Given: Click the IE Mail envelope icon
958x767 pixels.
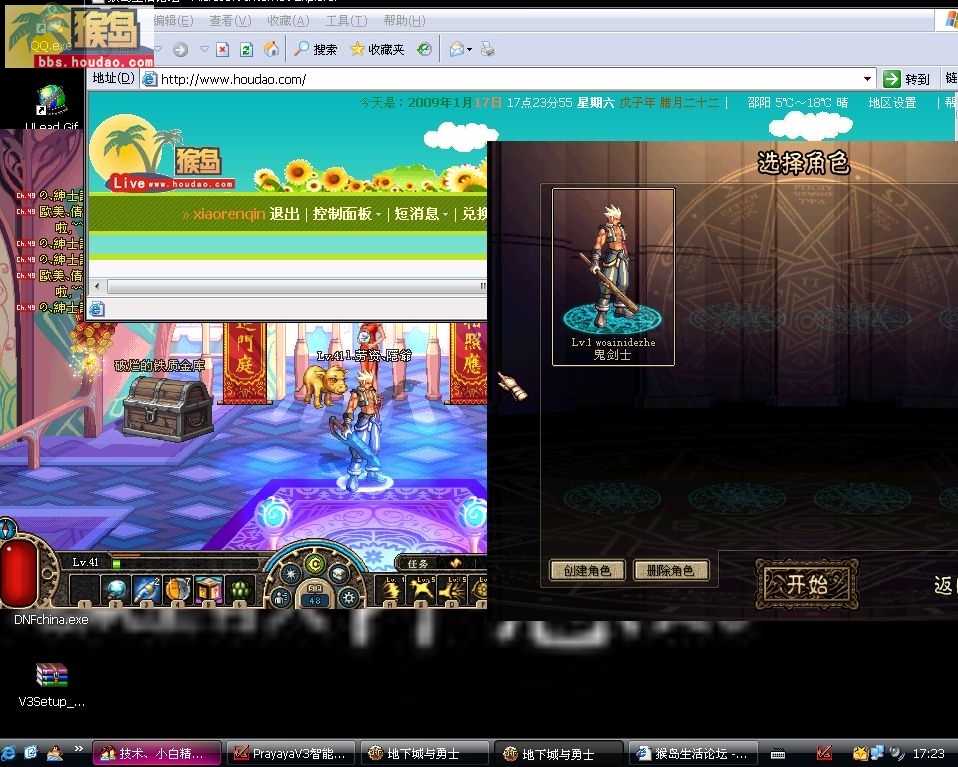Looking at the screenshot, I should (456, 50).
